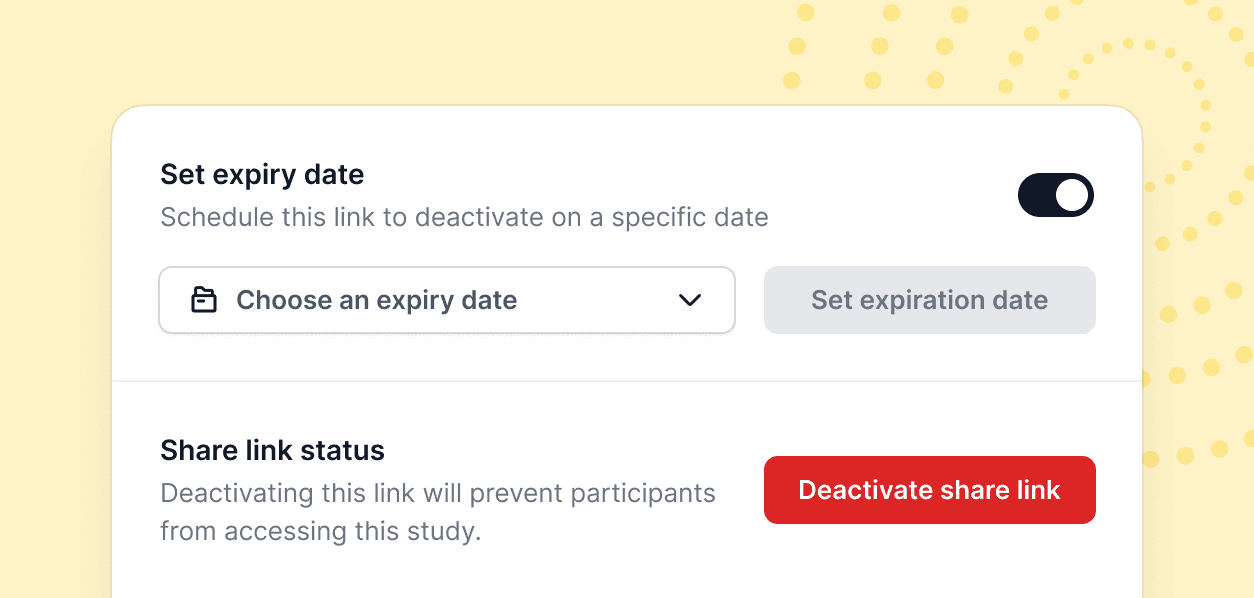
Task: Click the 'Schedule this link to deactivate' description
Action: tap(464, 217)
